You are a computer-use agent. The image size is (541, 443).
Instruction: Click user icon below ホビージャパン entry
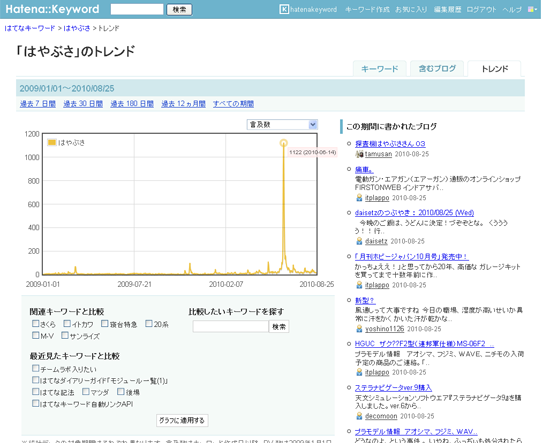(359, 285)
